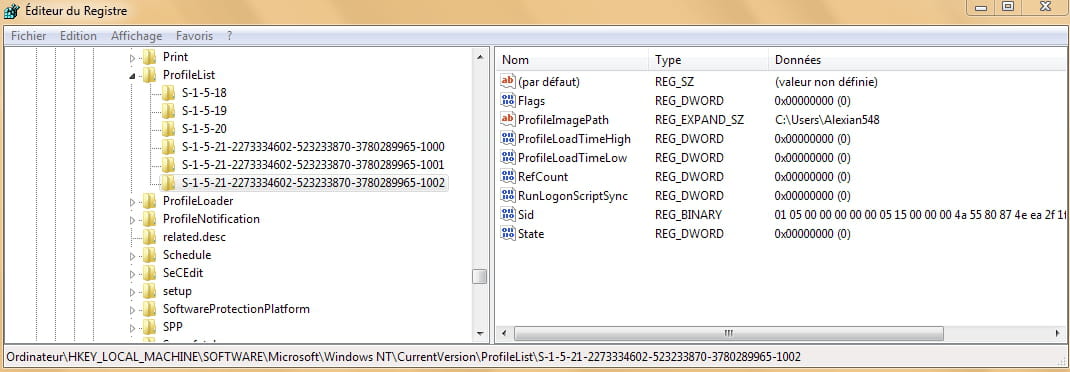Select the ProfileImagePath value name

point(563,119)
